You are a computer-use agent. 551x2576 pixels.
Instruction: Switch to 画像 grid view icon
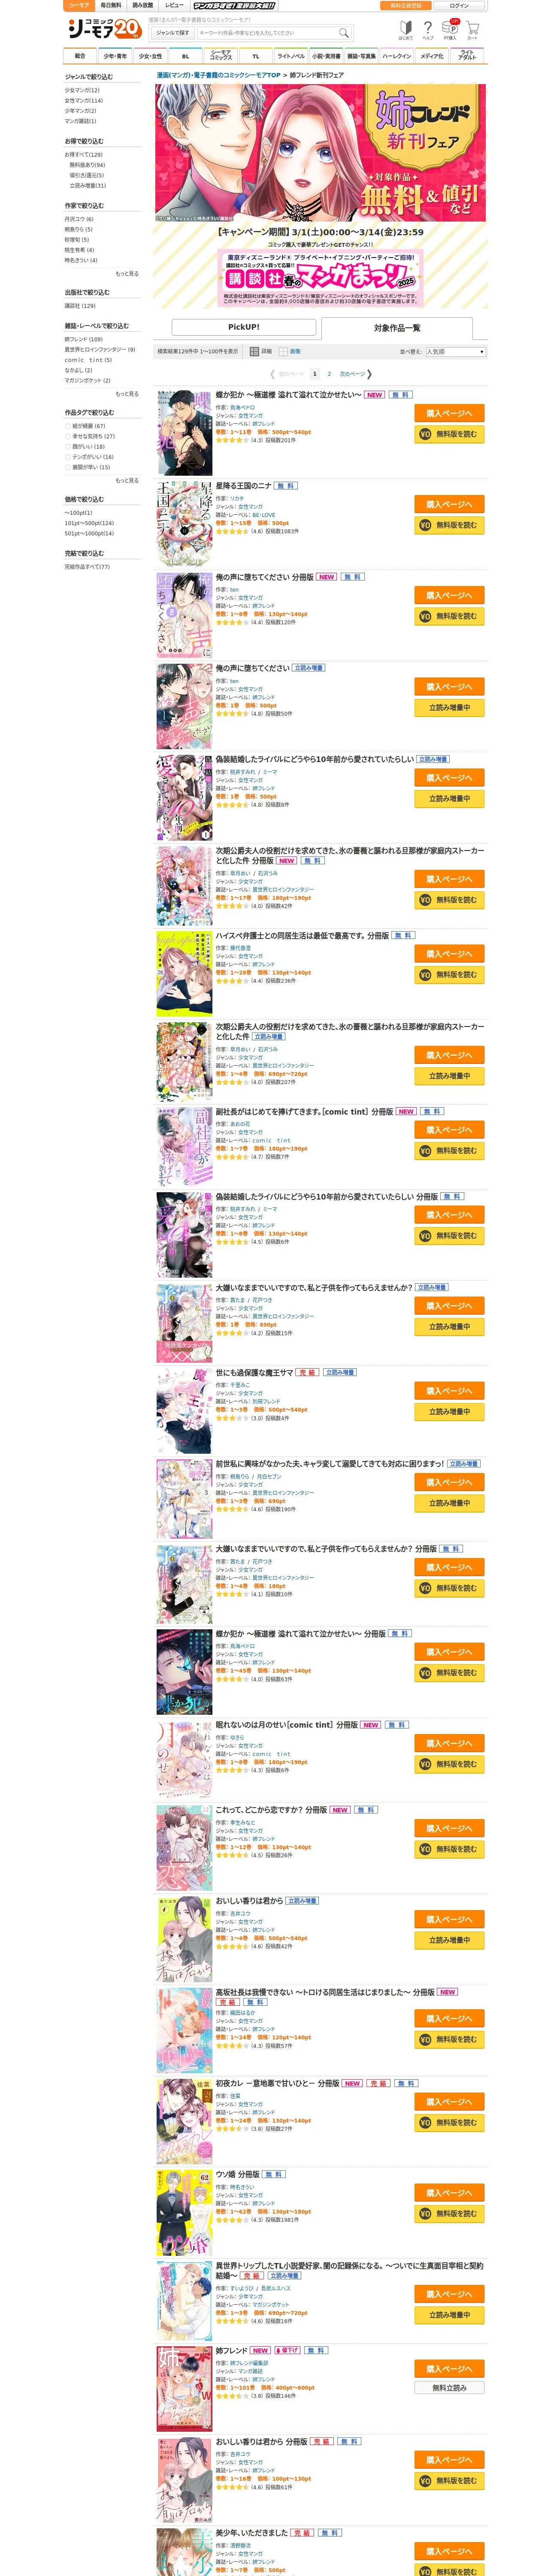[x=283, y=351]
